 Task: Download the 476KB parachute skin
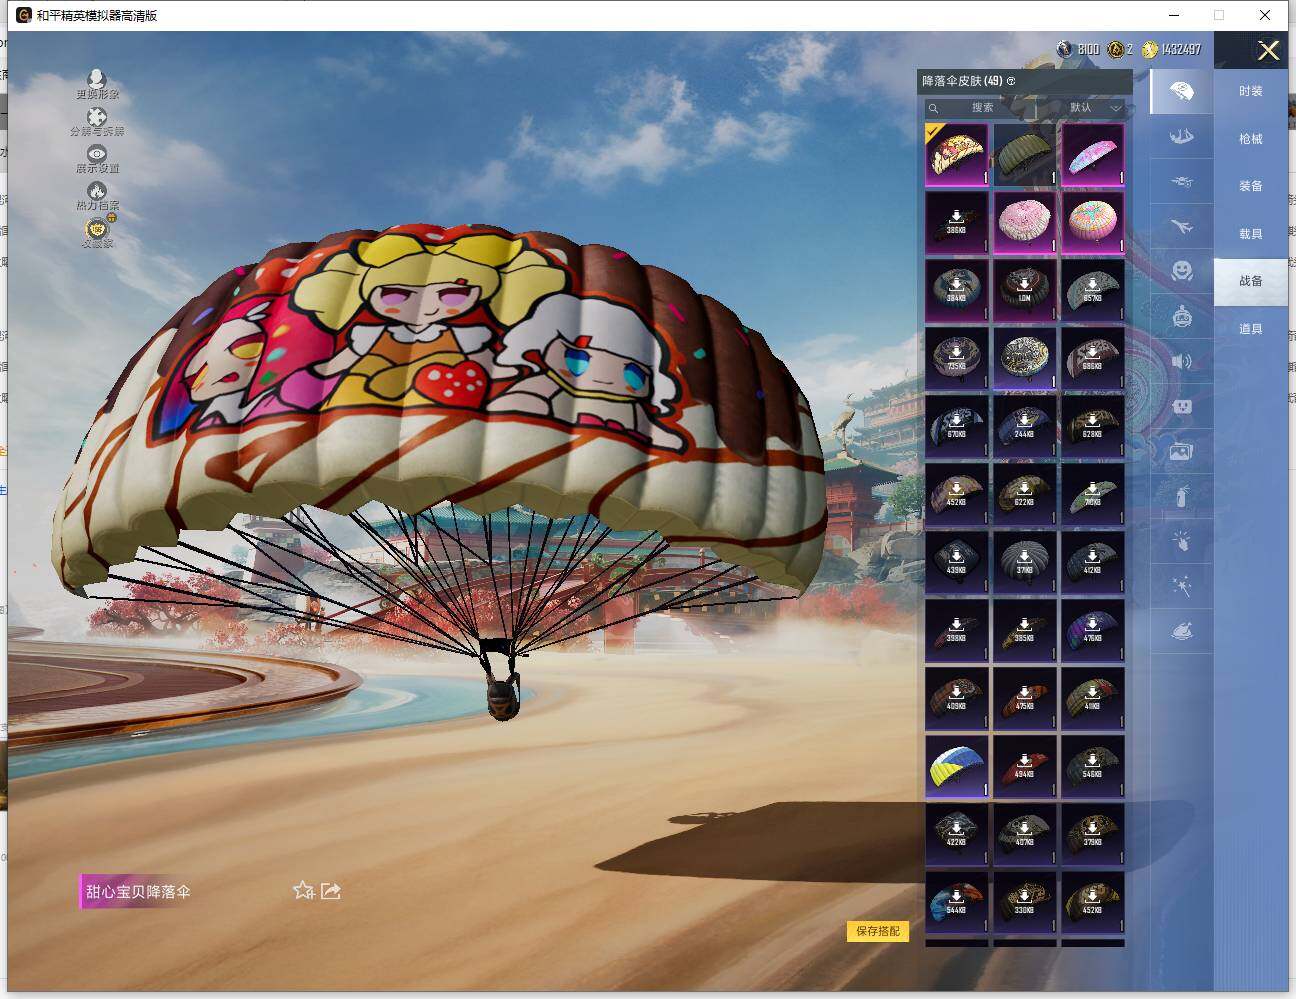(1093, 630)
